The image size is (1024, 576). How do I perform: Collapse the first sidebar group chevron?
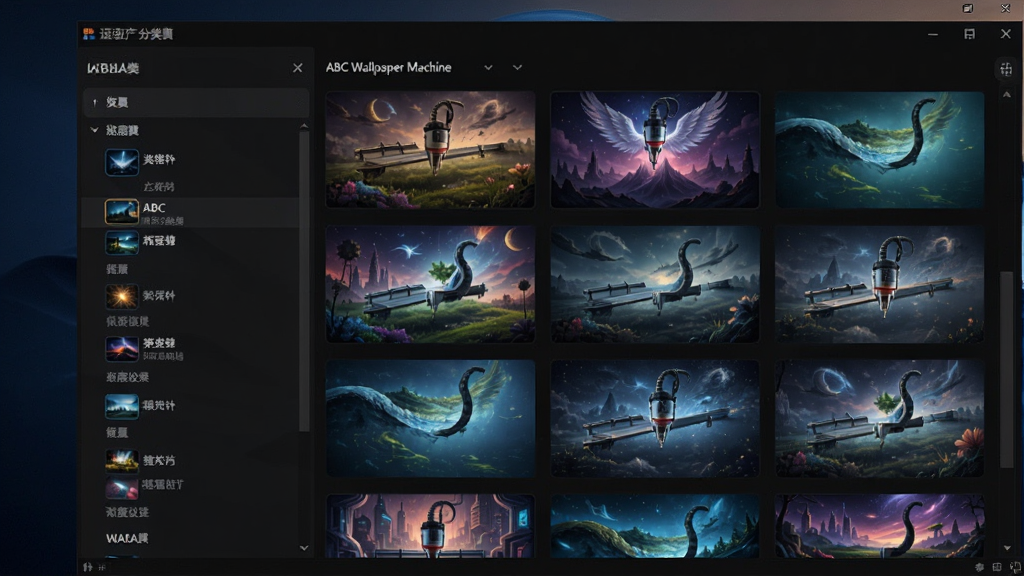pos(95,130)
